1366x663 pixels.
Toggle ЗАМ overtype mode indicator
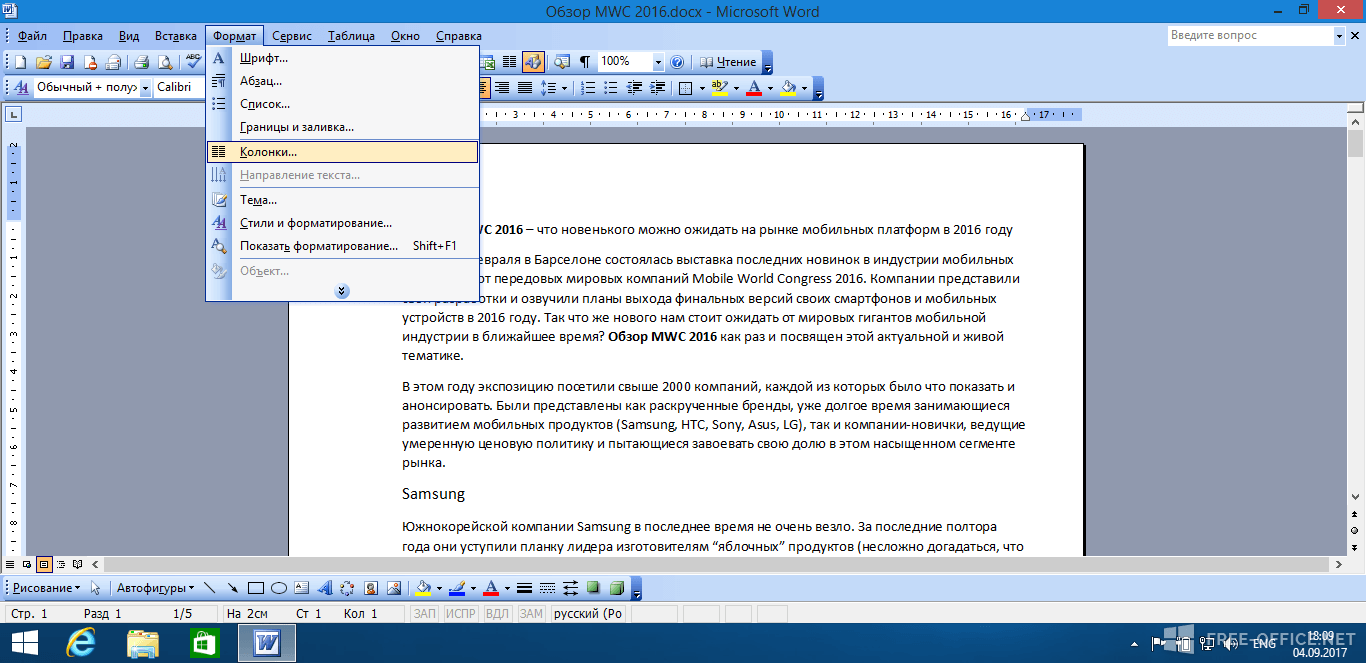[532, 614]
